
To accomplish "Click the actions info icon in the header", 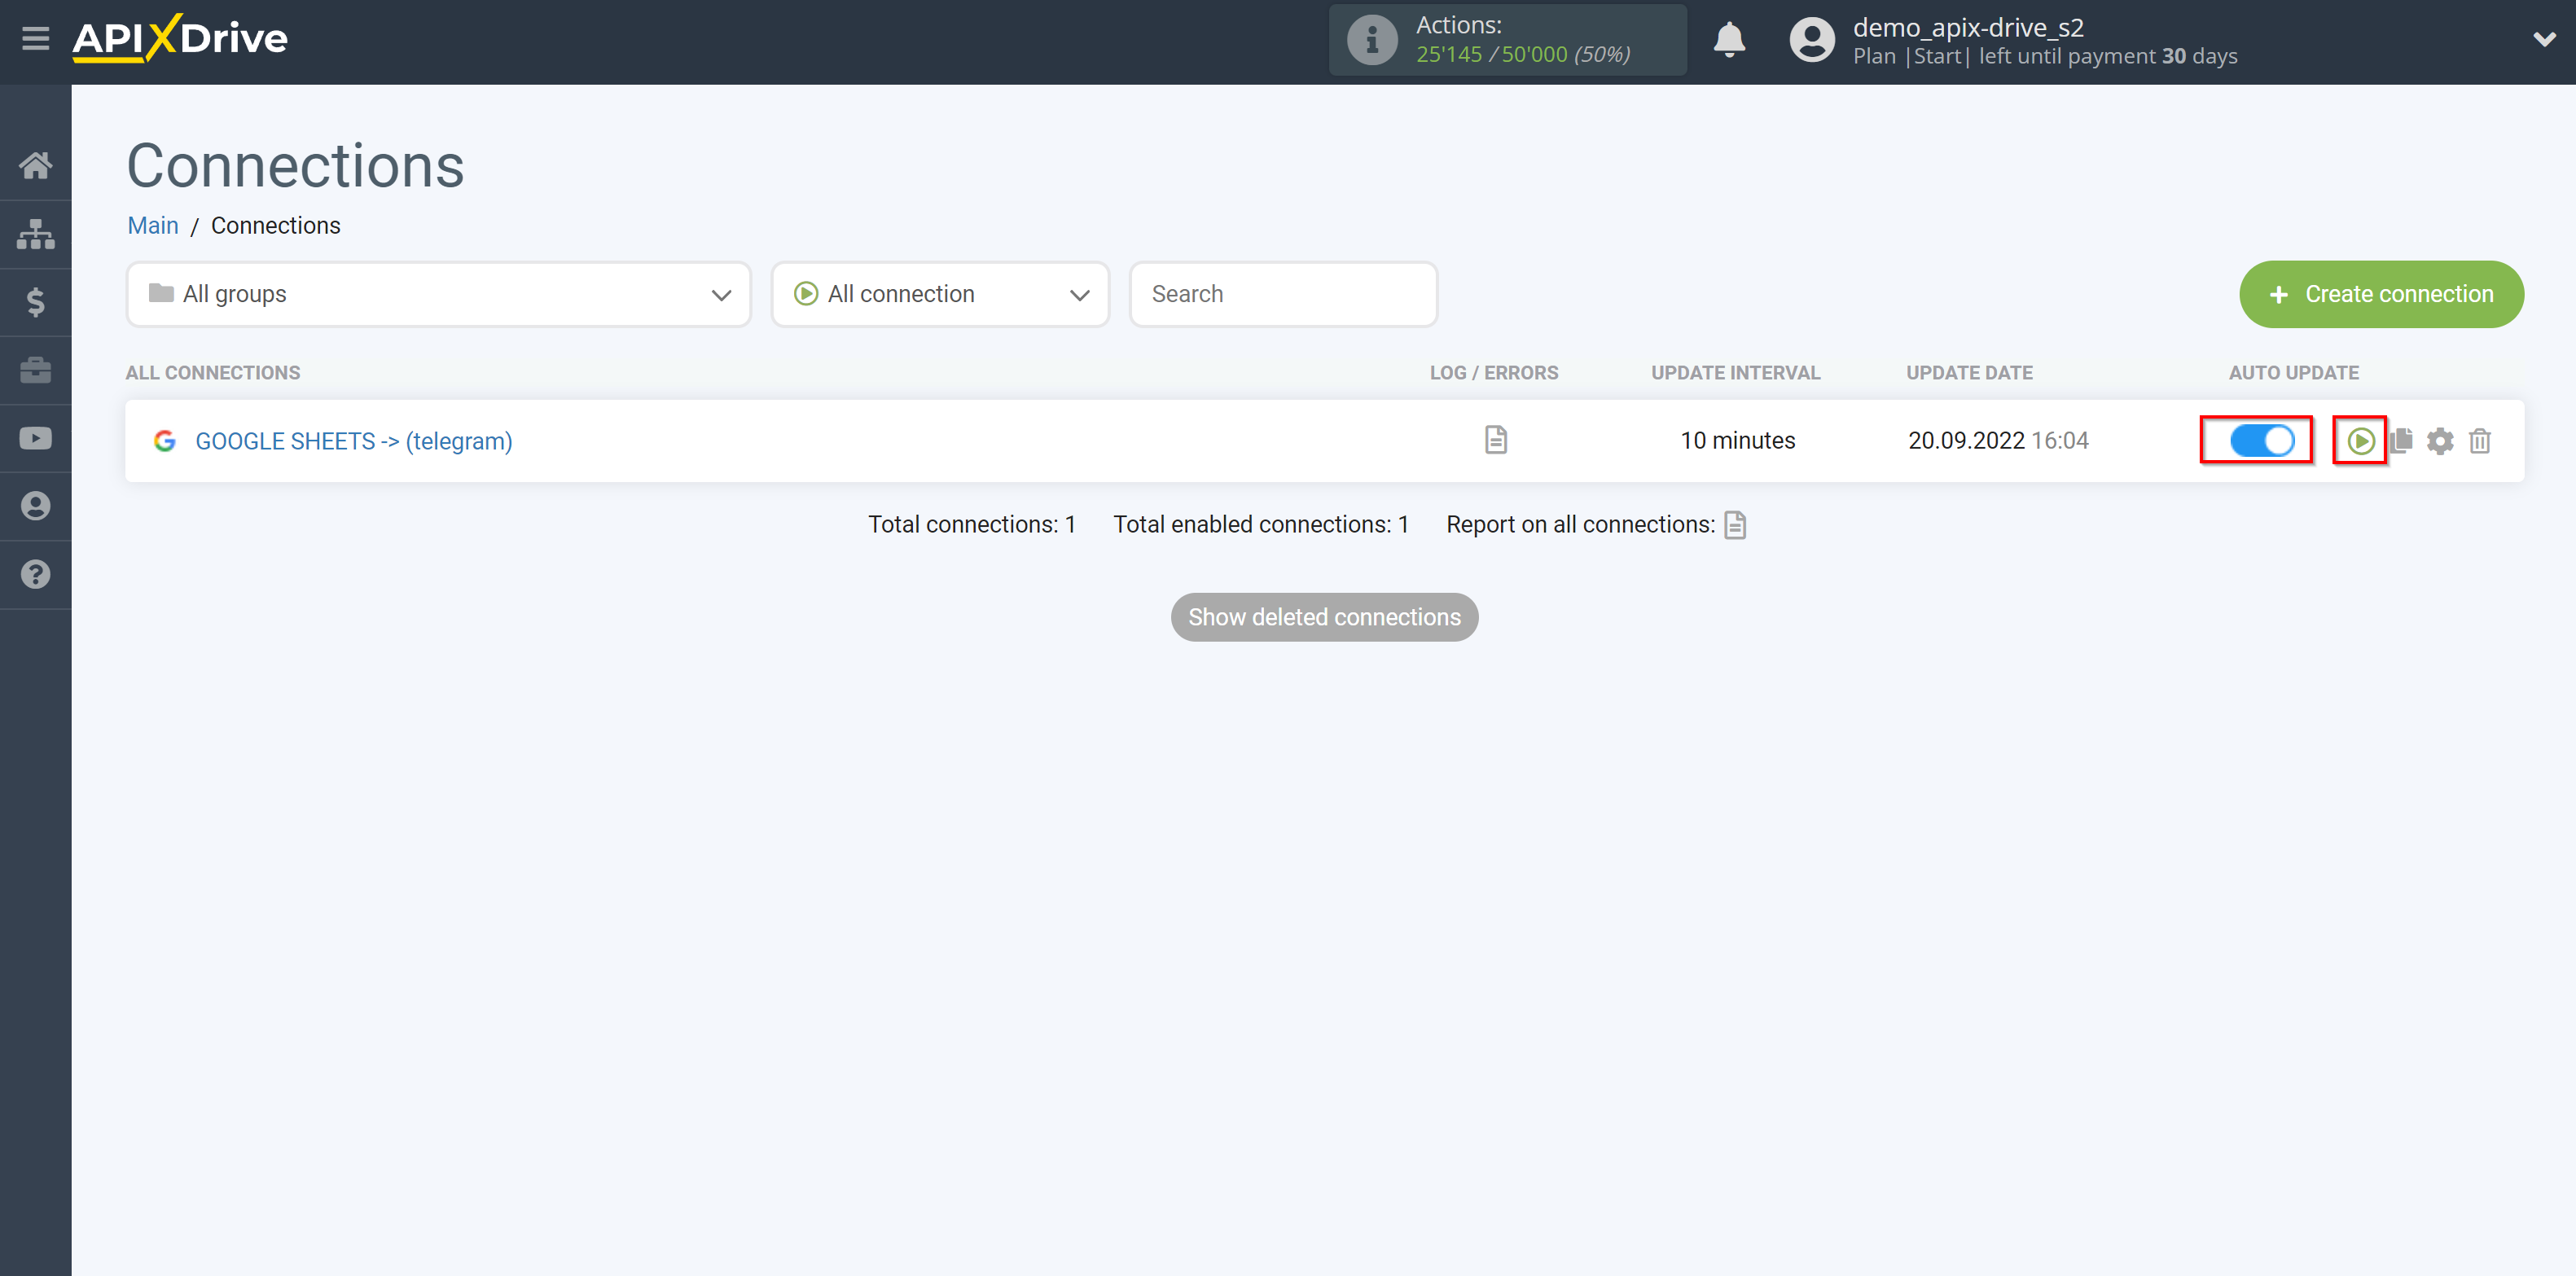I will pyautogui.click(x=1370, y=37).
